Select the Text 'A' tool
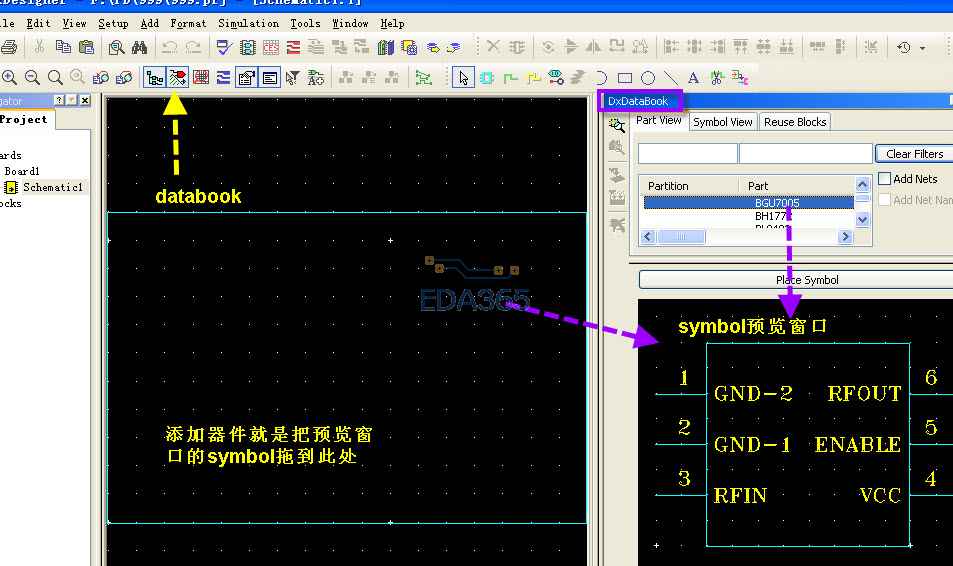The height and width of the screenshot is (566, 953). (693, 78)
